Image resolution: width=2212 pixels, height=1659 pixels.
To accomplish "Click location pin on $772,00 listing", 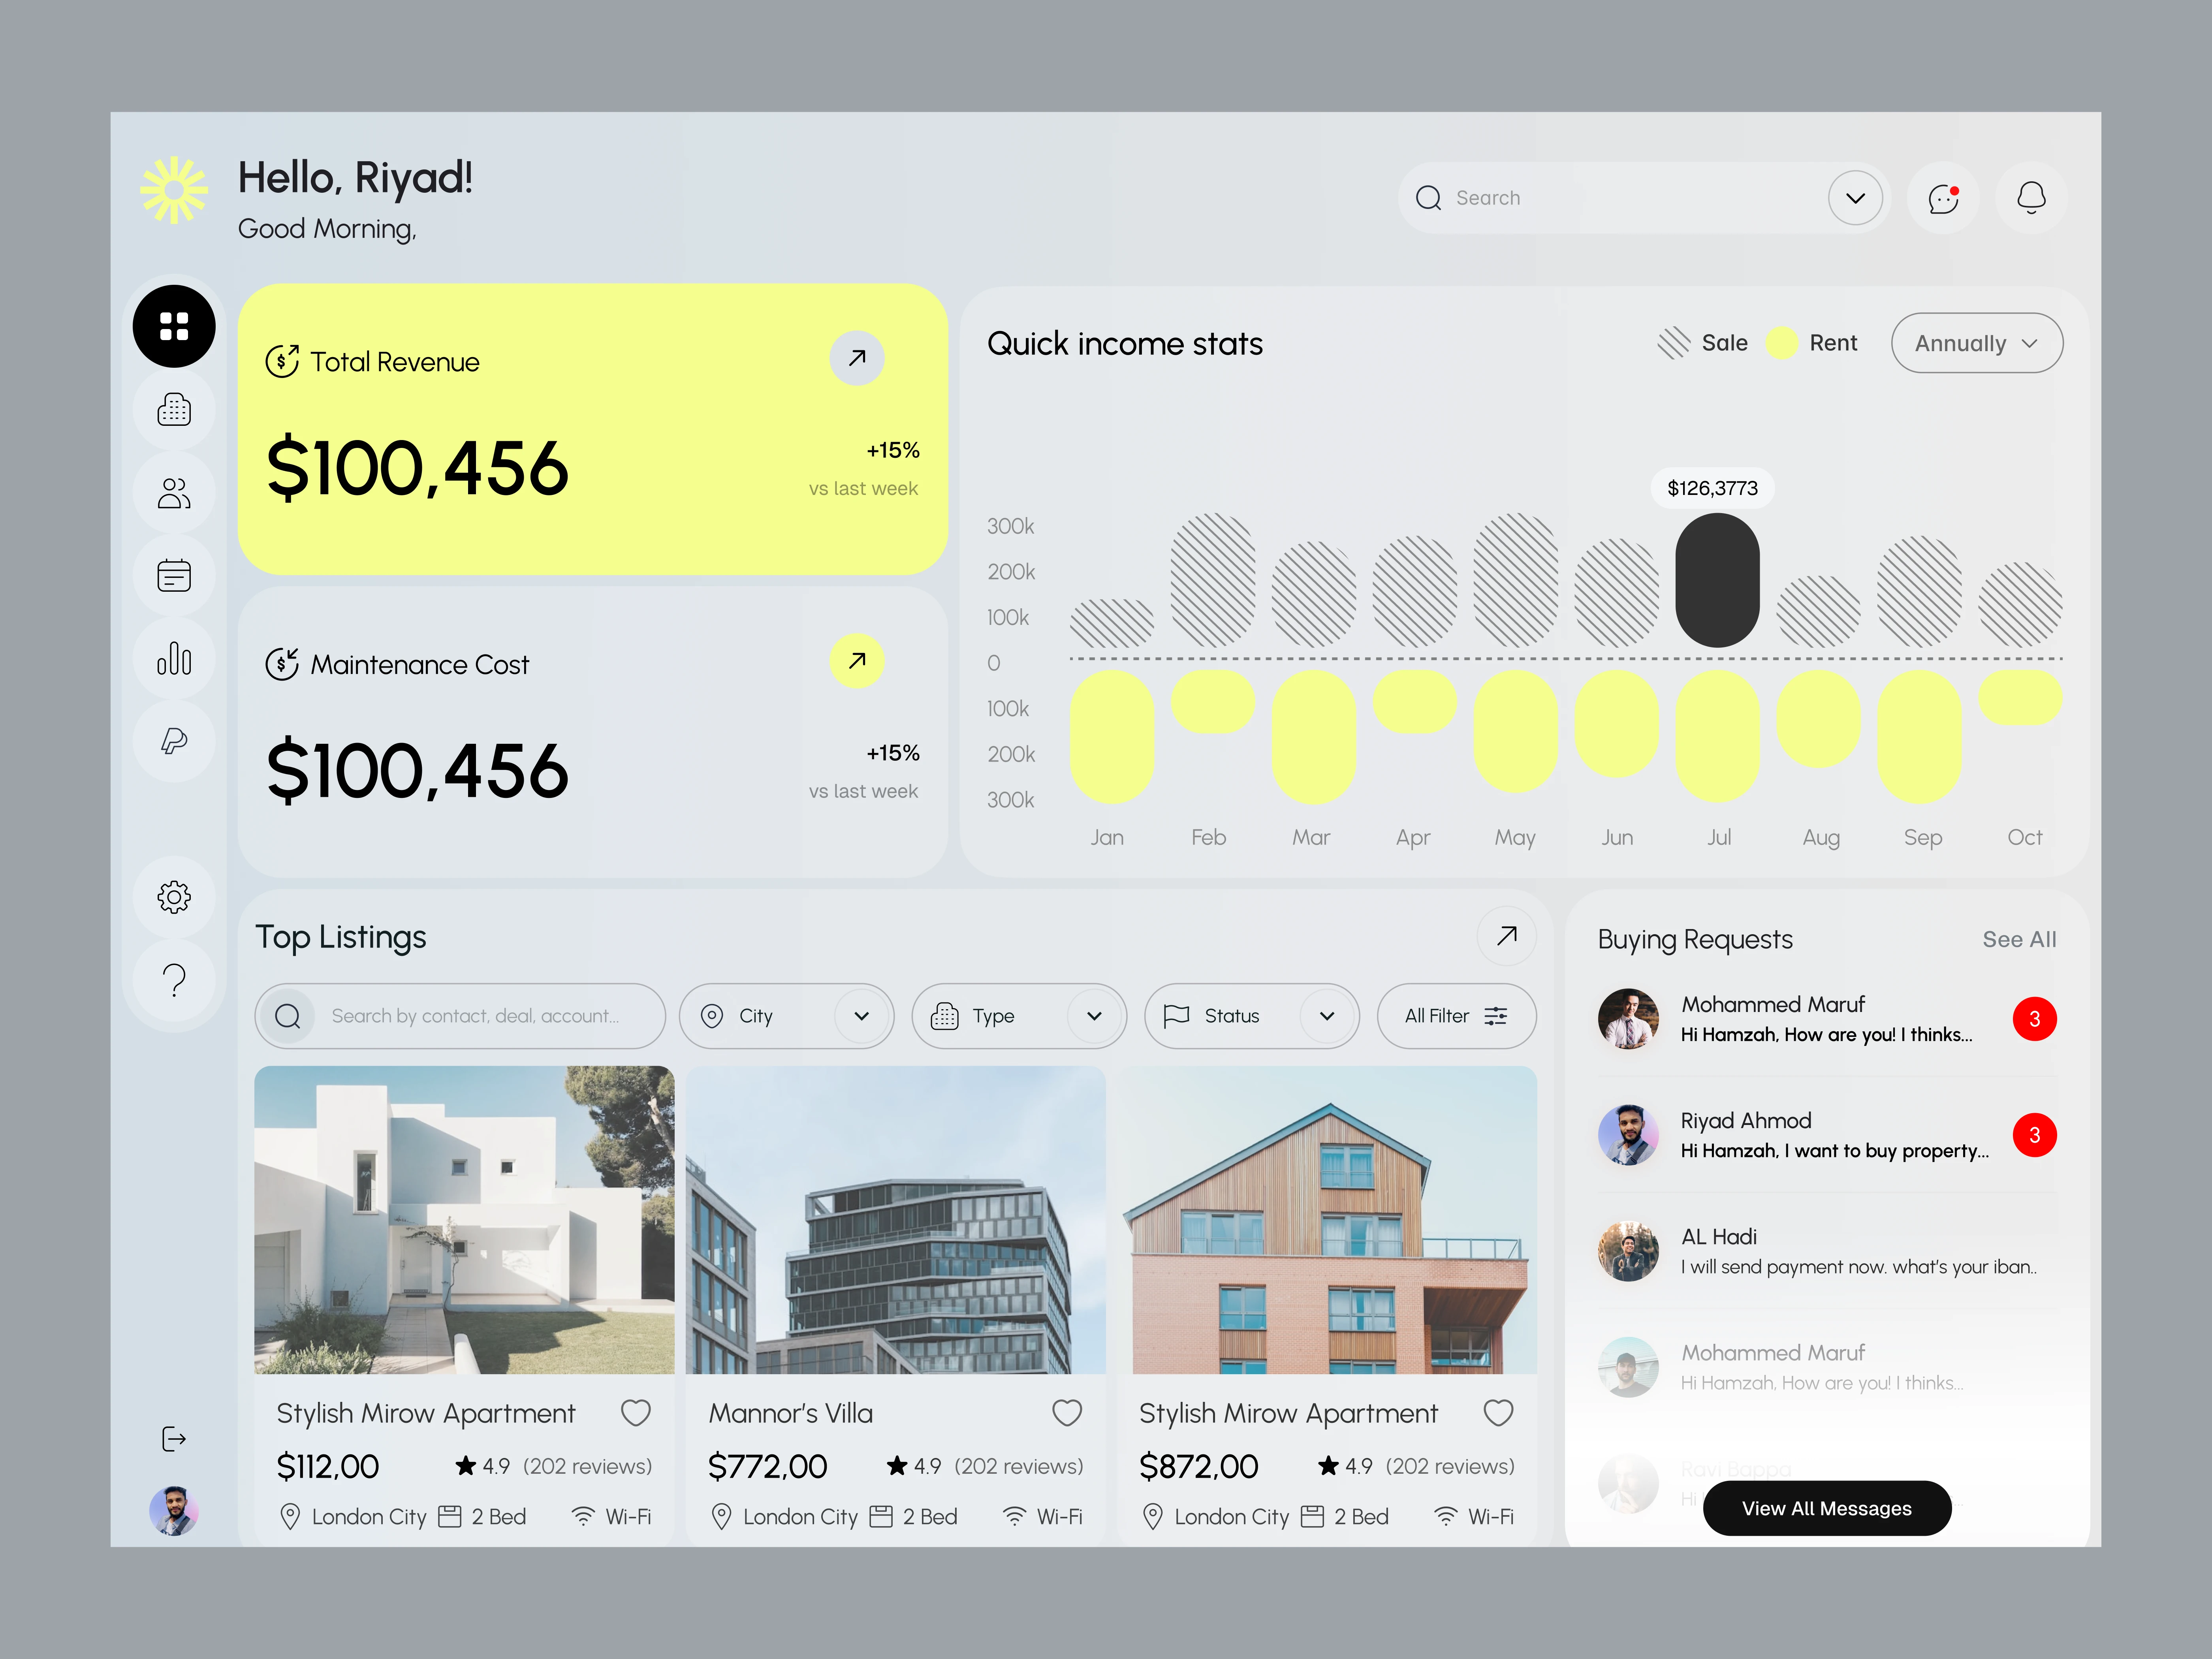I will (x=720, y=1517).
